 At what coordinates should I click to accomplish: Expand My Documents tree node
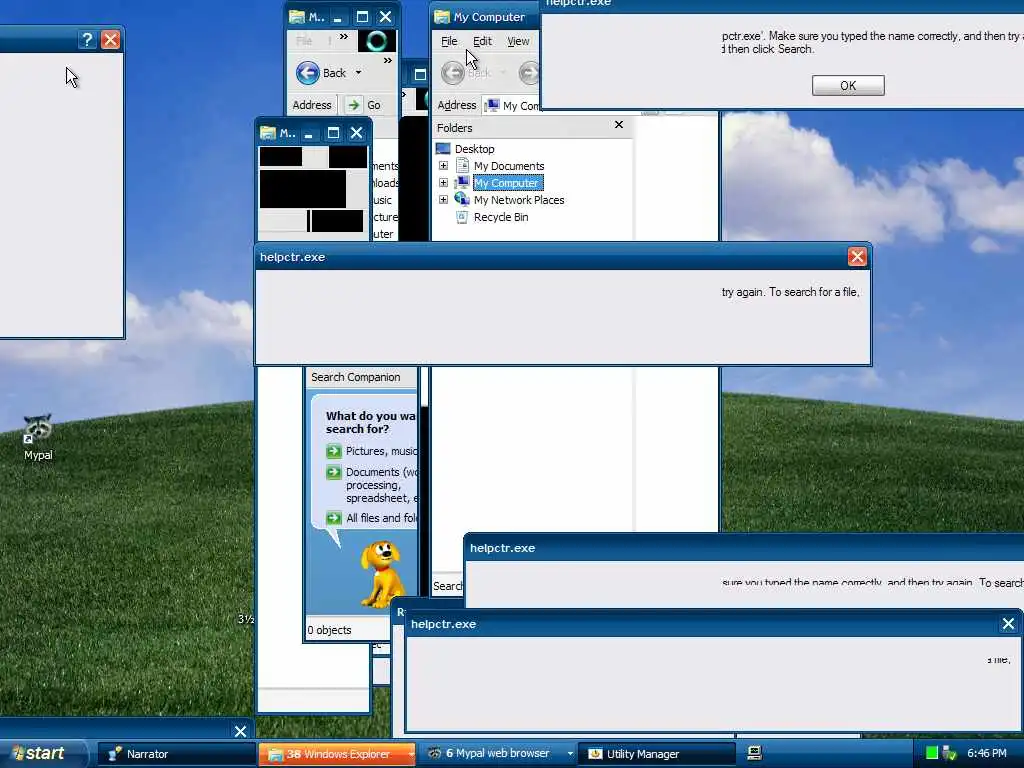tap(443, 166)
